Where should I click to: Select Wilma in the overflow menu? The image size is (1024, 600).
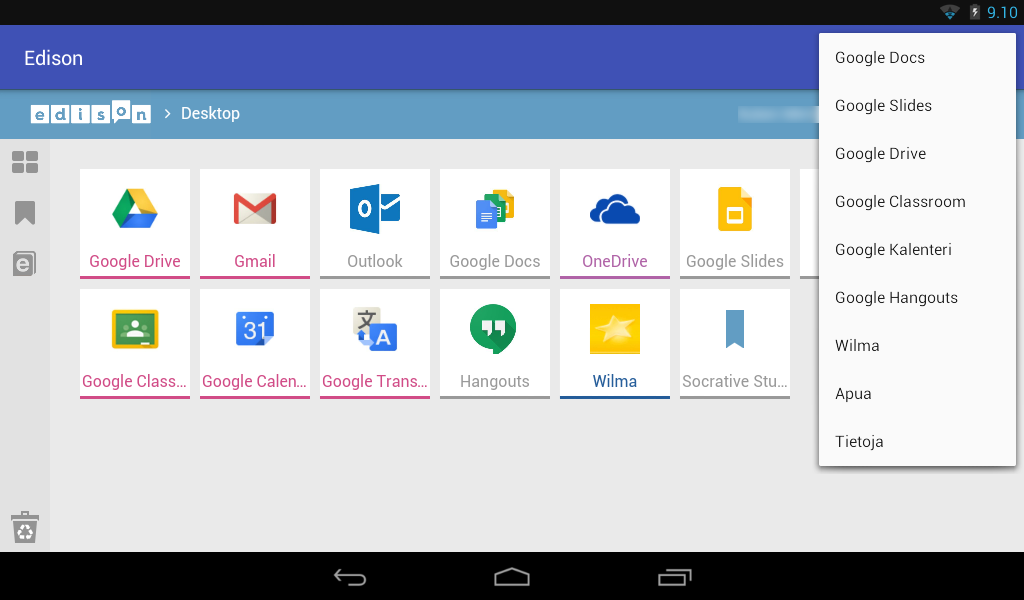click(x=917, y=345)
